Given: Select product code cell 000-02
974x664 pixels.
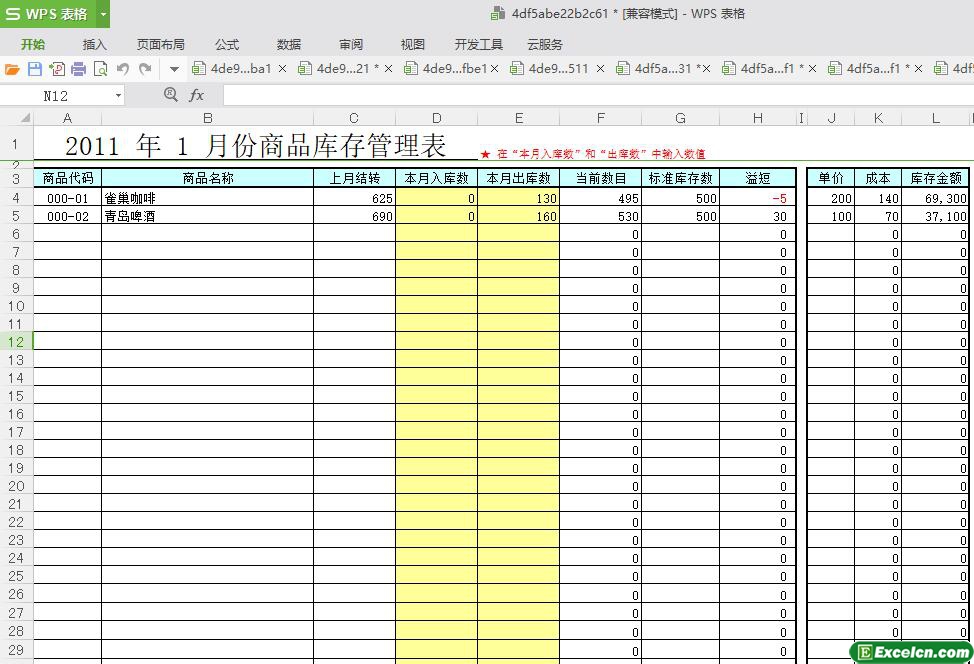Looking at the screenshot, I should 68,216.
